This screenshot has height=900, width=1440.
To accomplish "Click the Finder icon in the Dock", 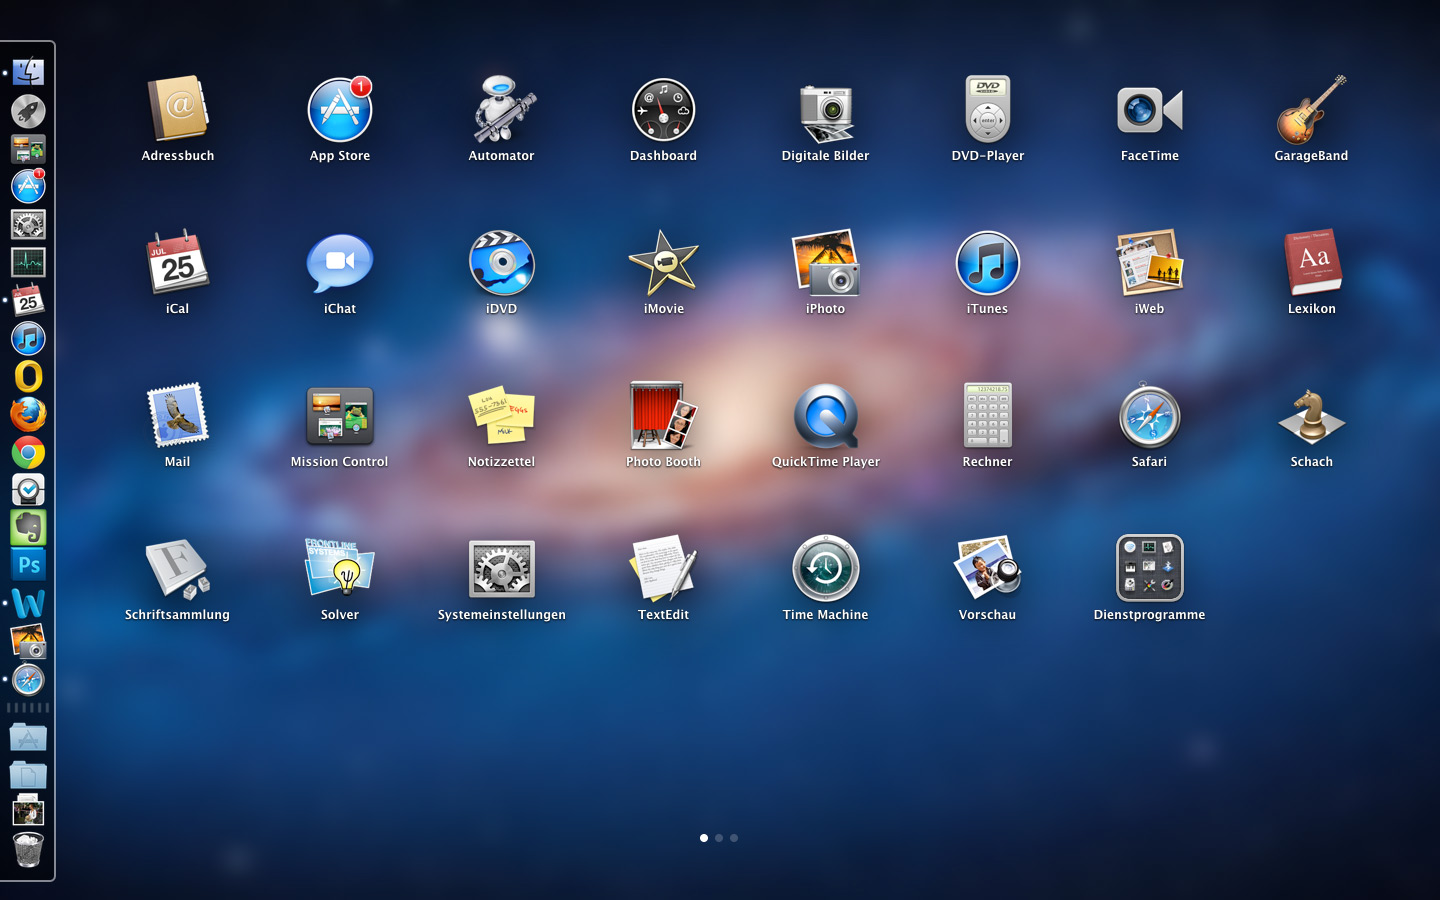I will pos(28,72).
